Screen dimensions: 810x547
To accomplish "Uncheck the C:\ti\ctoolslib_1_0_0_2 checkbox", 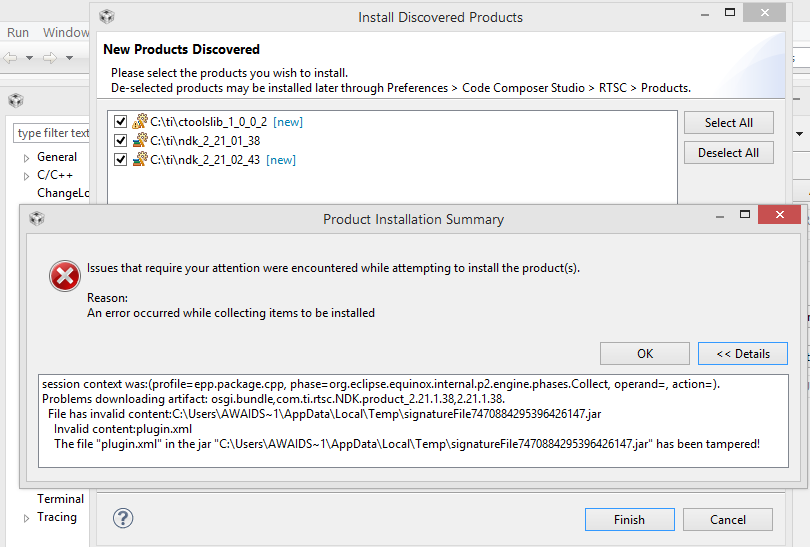I will pos(121,122).
